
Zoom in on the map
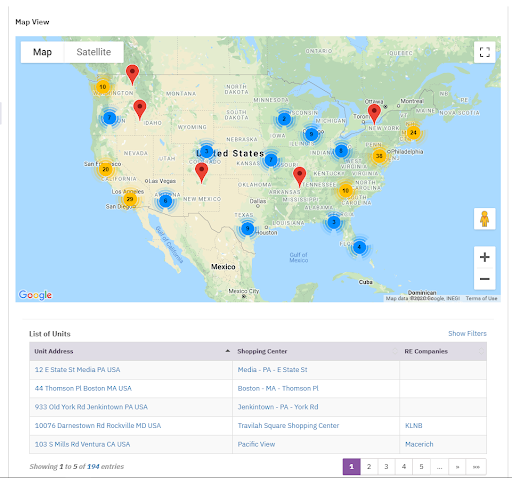click(x=485, y=257)
